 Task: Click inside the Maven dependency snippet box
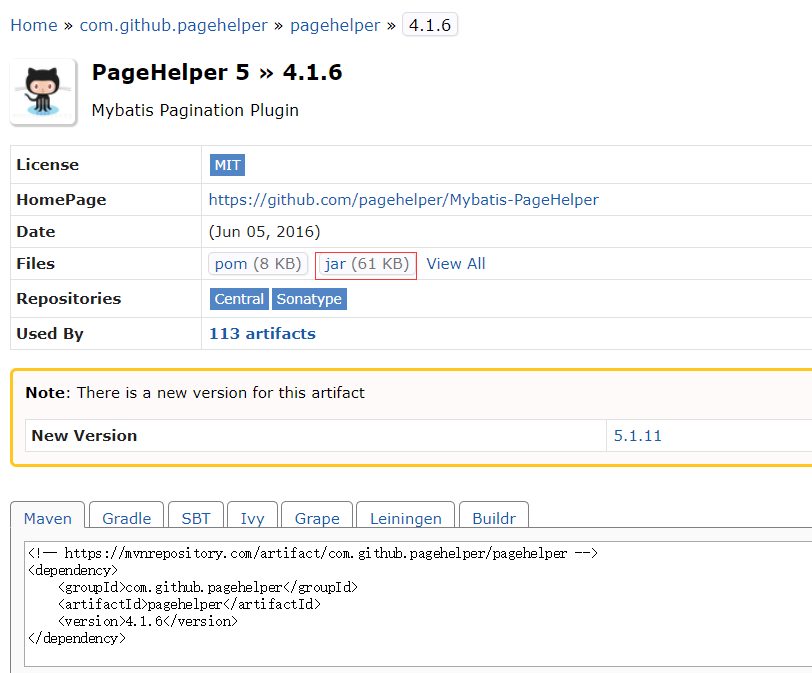tap(418, 604)
